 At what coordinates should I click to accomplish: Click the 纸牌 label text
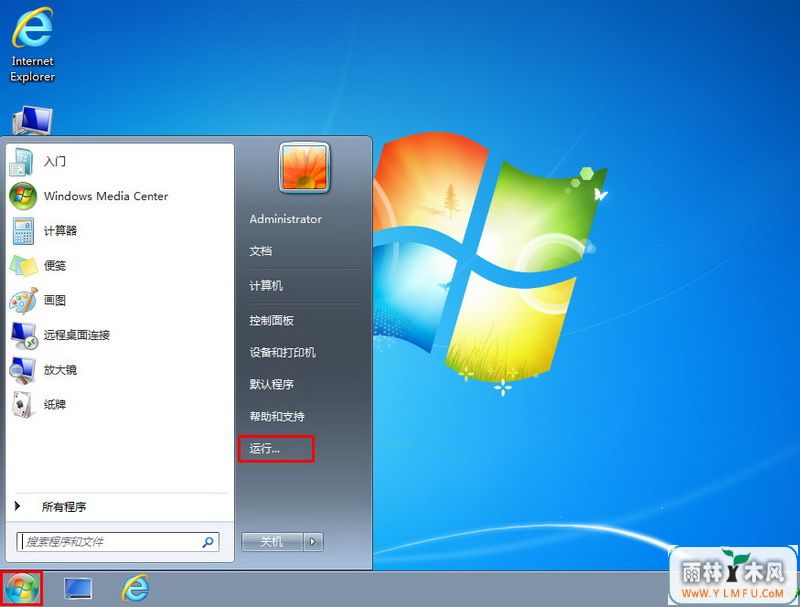[55, 404]
